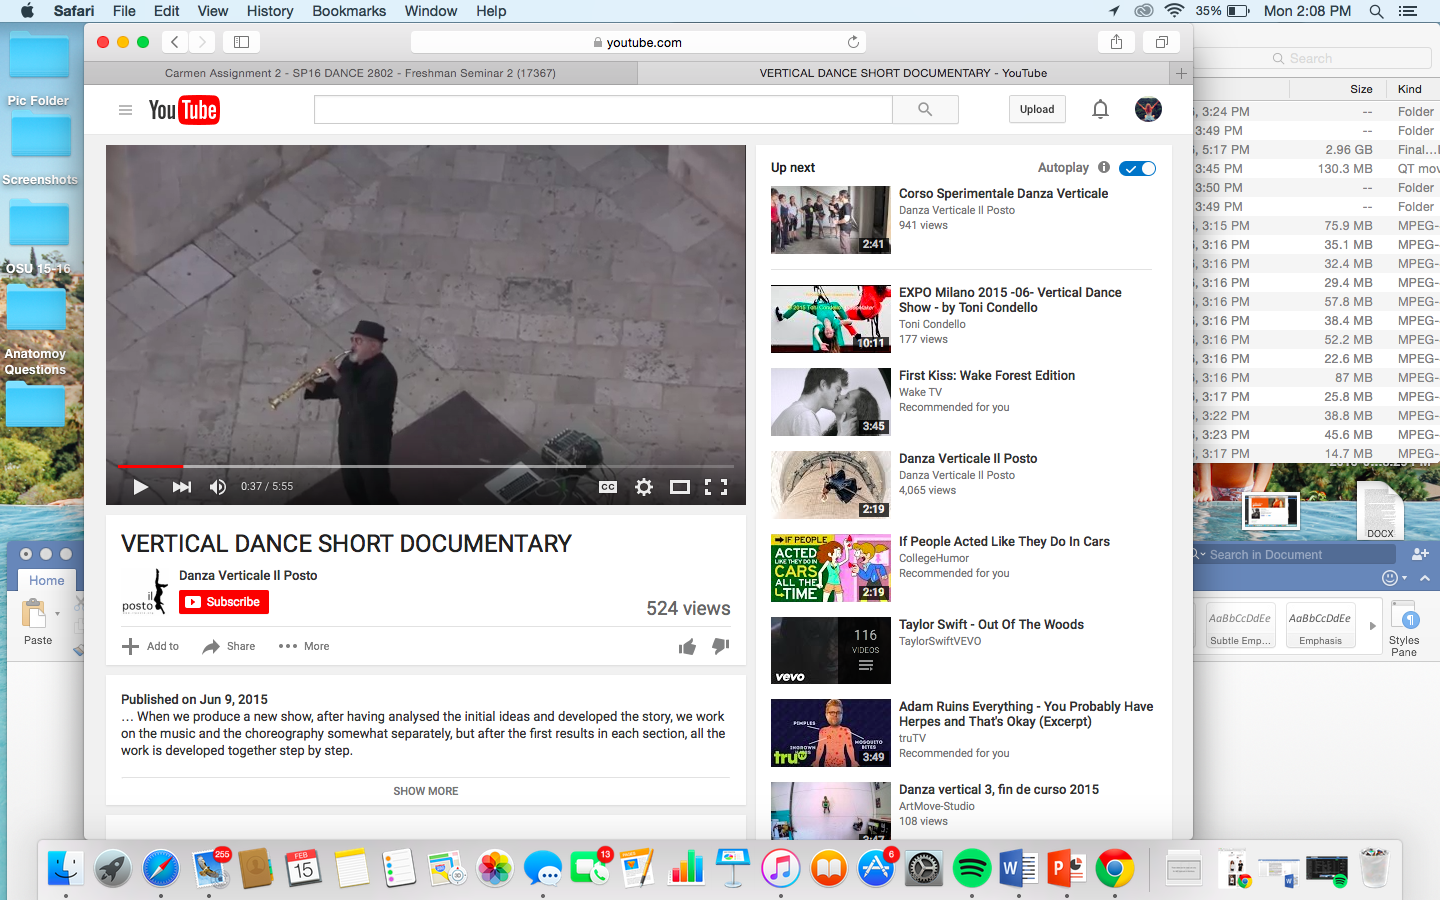Open the More options dropdown below video

[305, 646]
